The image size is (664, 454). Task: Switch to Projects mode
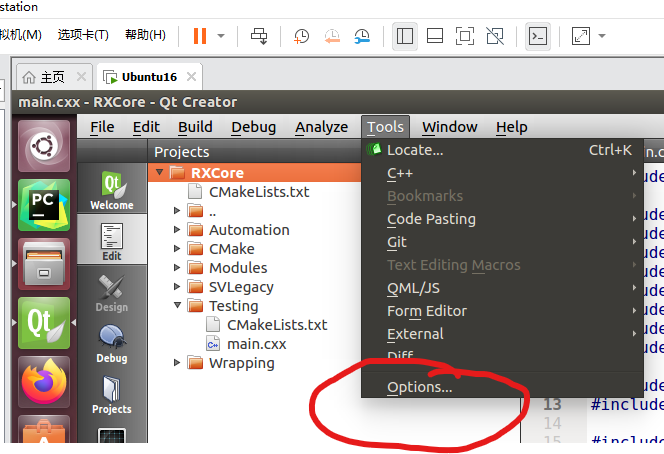tap(112, 395)
